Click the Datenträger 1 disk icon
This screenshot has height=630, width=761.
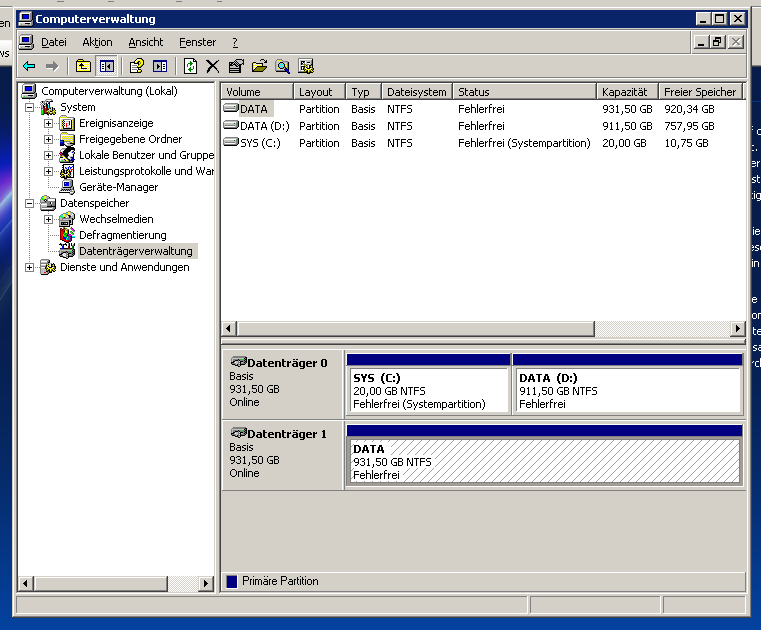[x=238, y=433]
